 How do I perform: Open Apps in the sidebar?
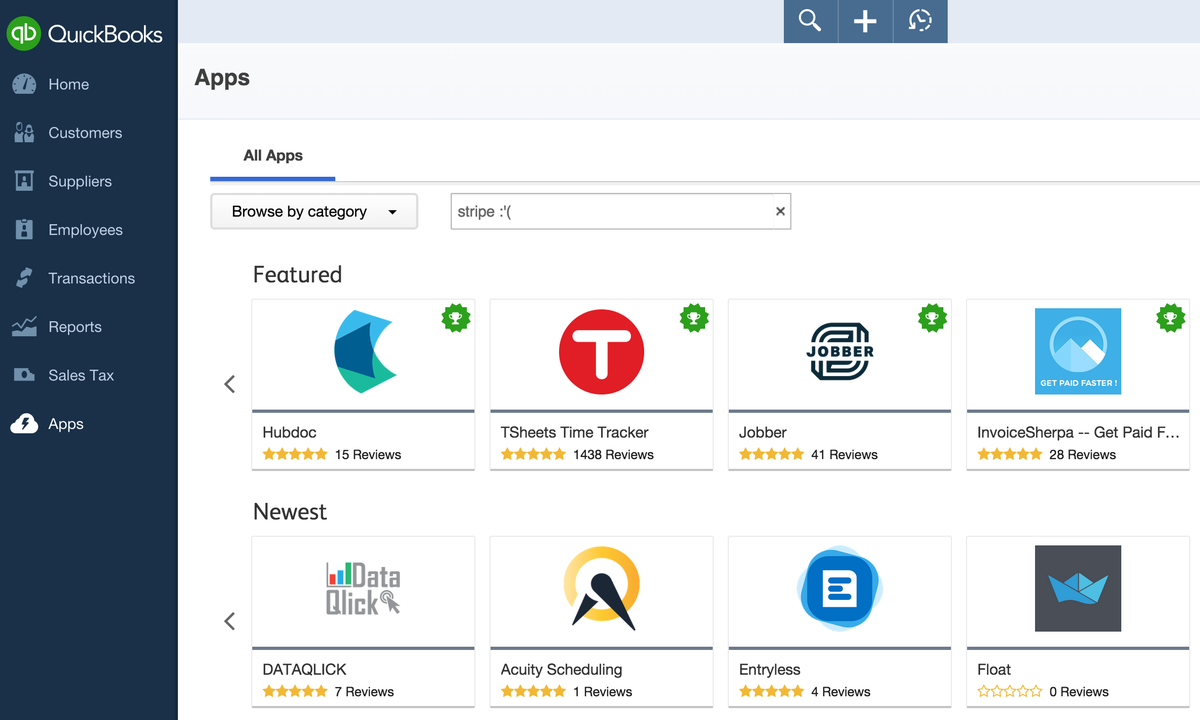(x=66, y=425)
